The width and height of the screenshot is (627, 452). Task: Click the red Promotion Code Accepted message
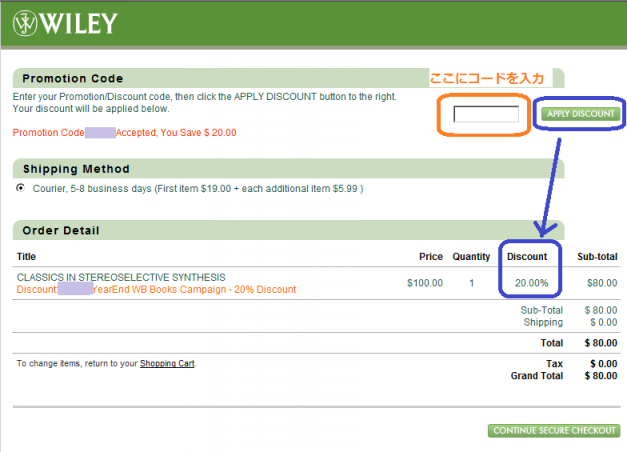(125, 132)
